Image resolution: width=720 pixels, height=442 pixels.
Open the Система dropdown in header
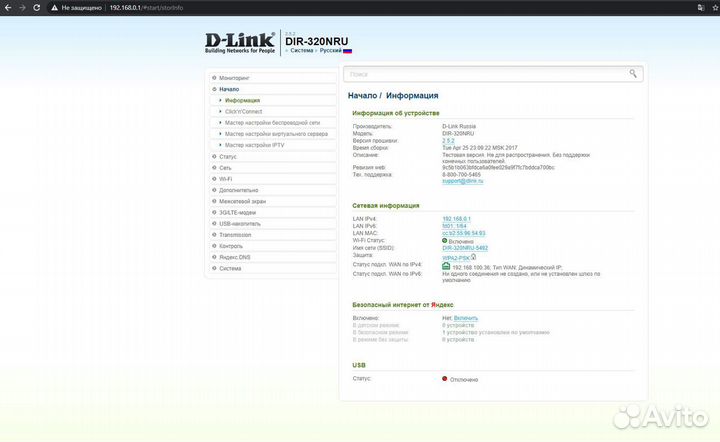point(302,50)
